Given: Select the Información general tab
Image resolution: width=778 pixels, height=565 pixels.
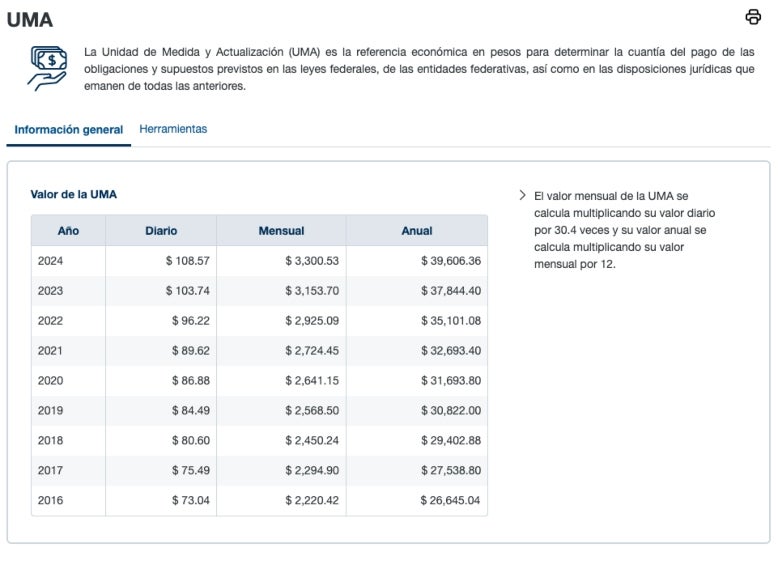Looking at the screenshot, I should (69, 130).
